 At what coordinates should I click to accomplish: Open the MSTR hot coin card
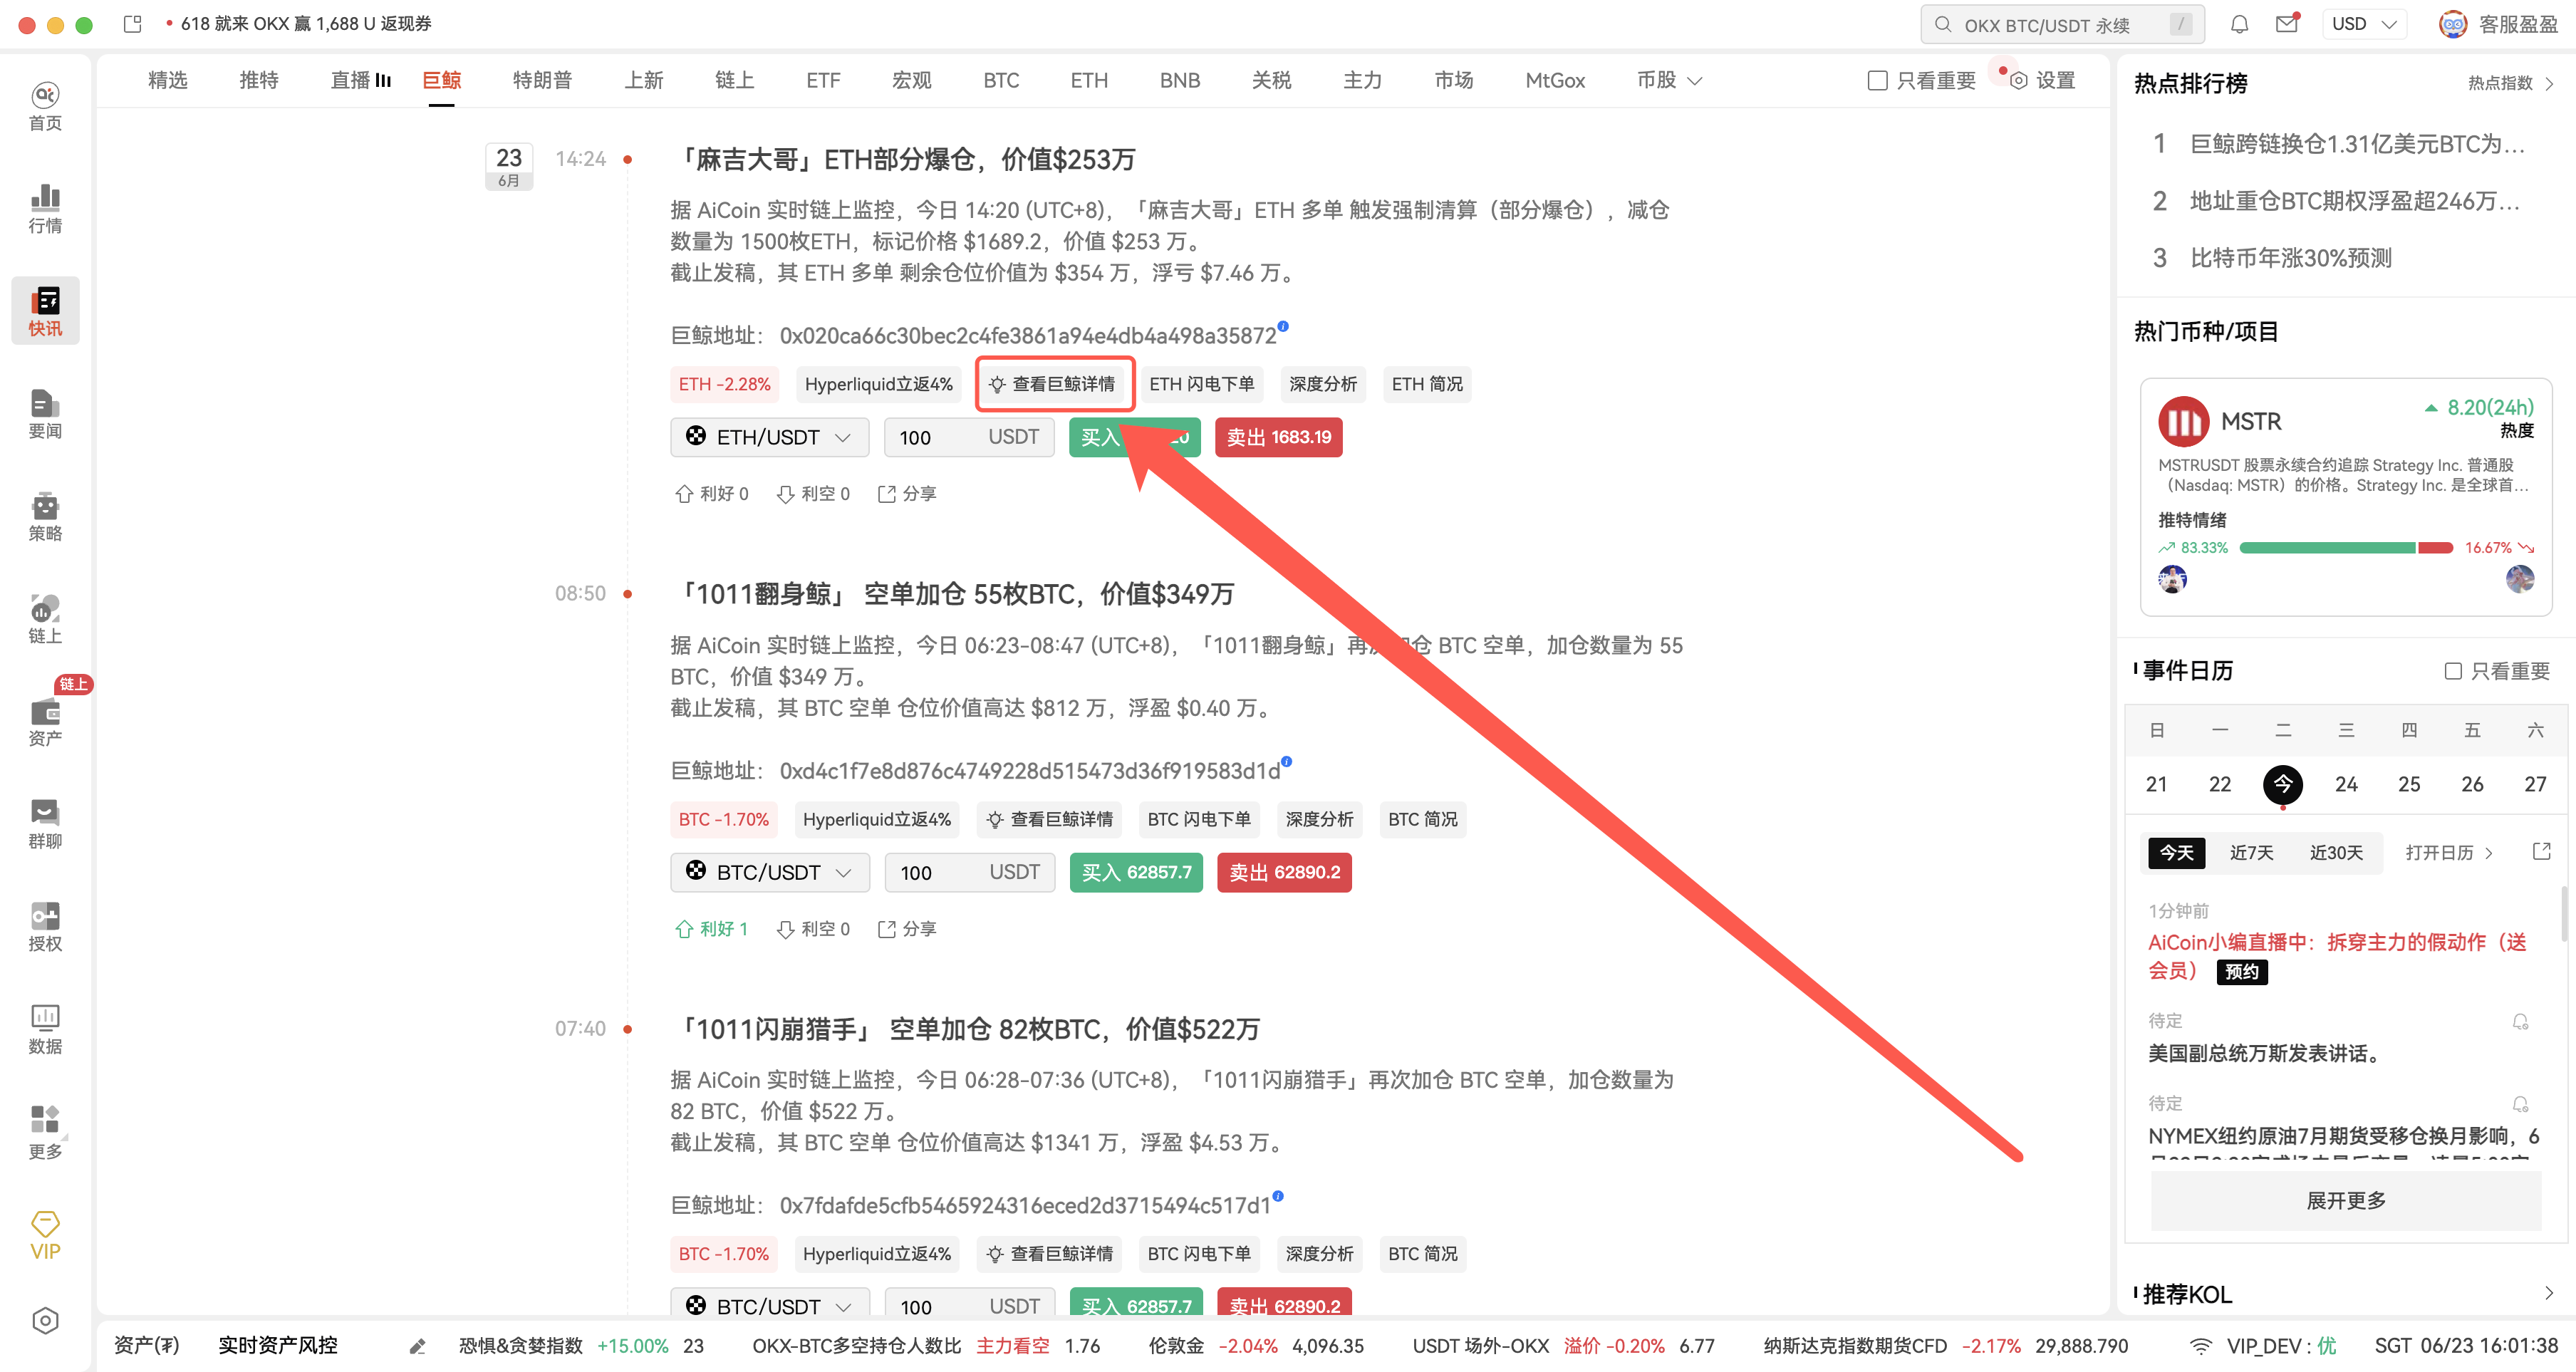coord(2345,496)
